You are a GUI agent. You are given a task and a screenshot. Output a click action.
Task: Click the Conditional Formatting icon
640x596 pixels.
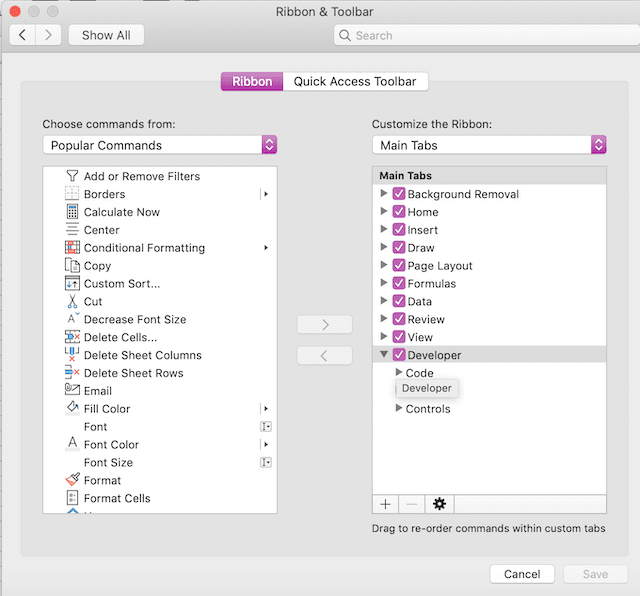pyautogui.click(x=72, y=247)
